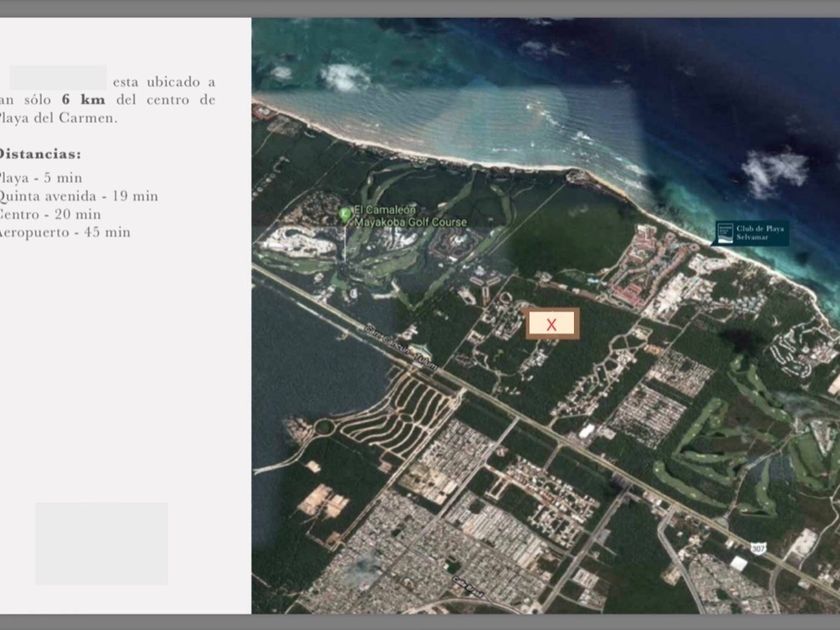Click the green El Camaleón golf pin
Screen dimensions: 840x630
[346, 213]
